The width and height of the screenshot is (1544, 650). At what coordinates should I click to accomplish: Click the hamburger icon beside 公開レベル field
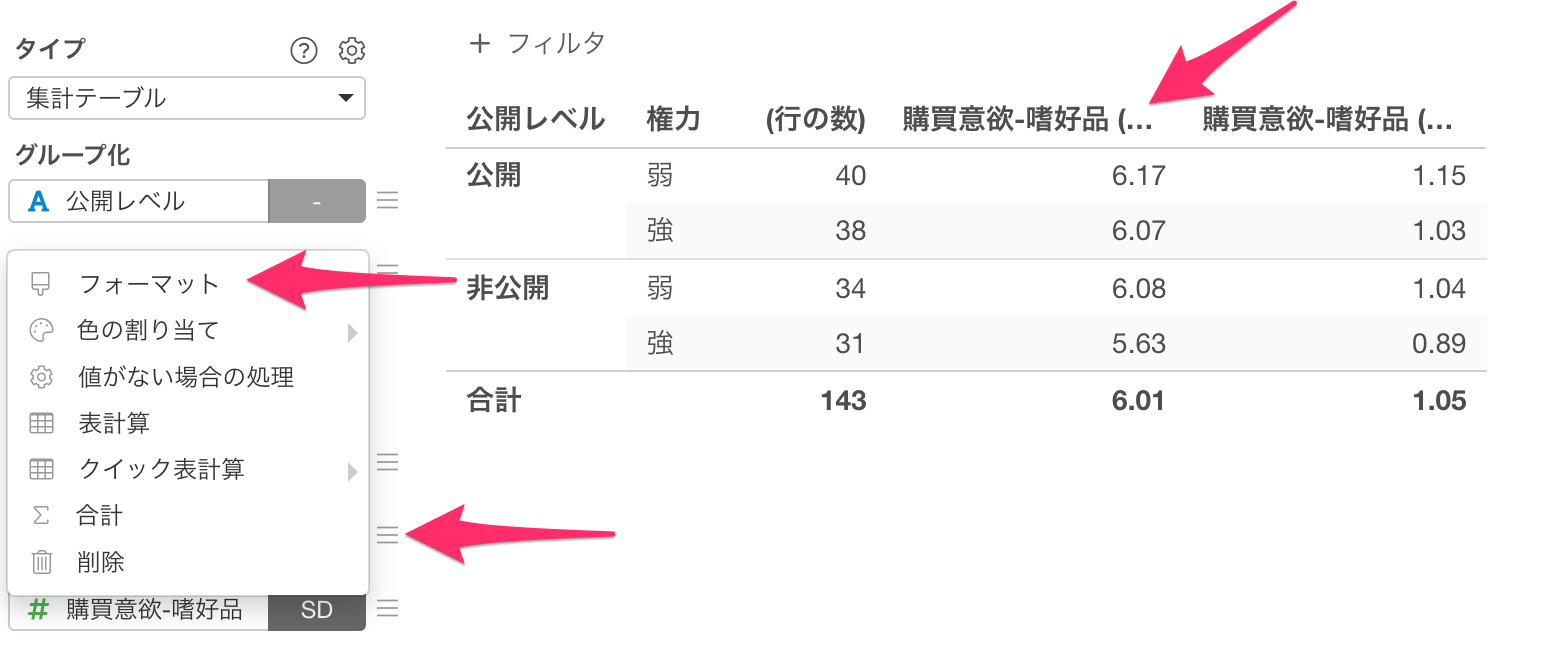(388, 200)
